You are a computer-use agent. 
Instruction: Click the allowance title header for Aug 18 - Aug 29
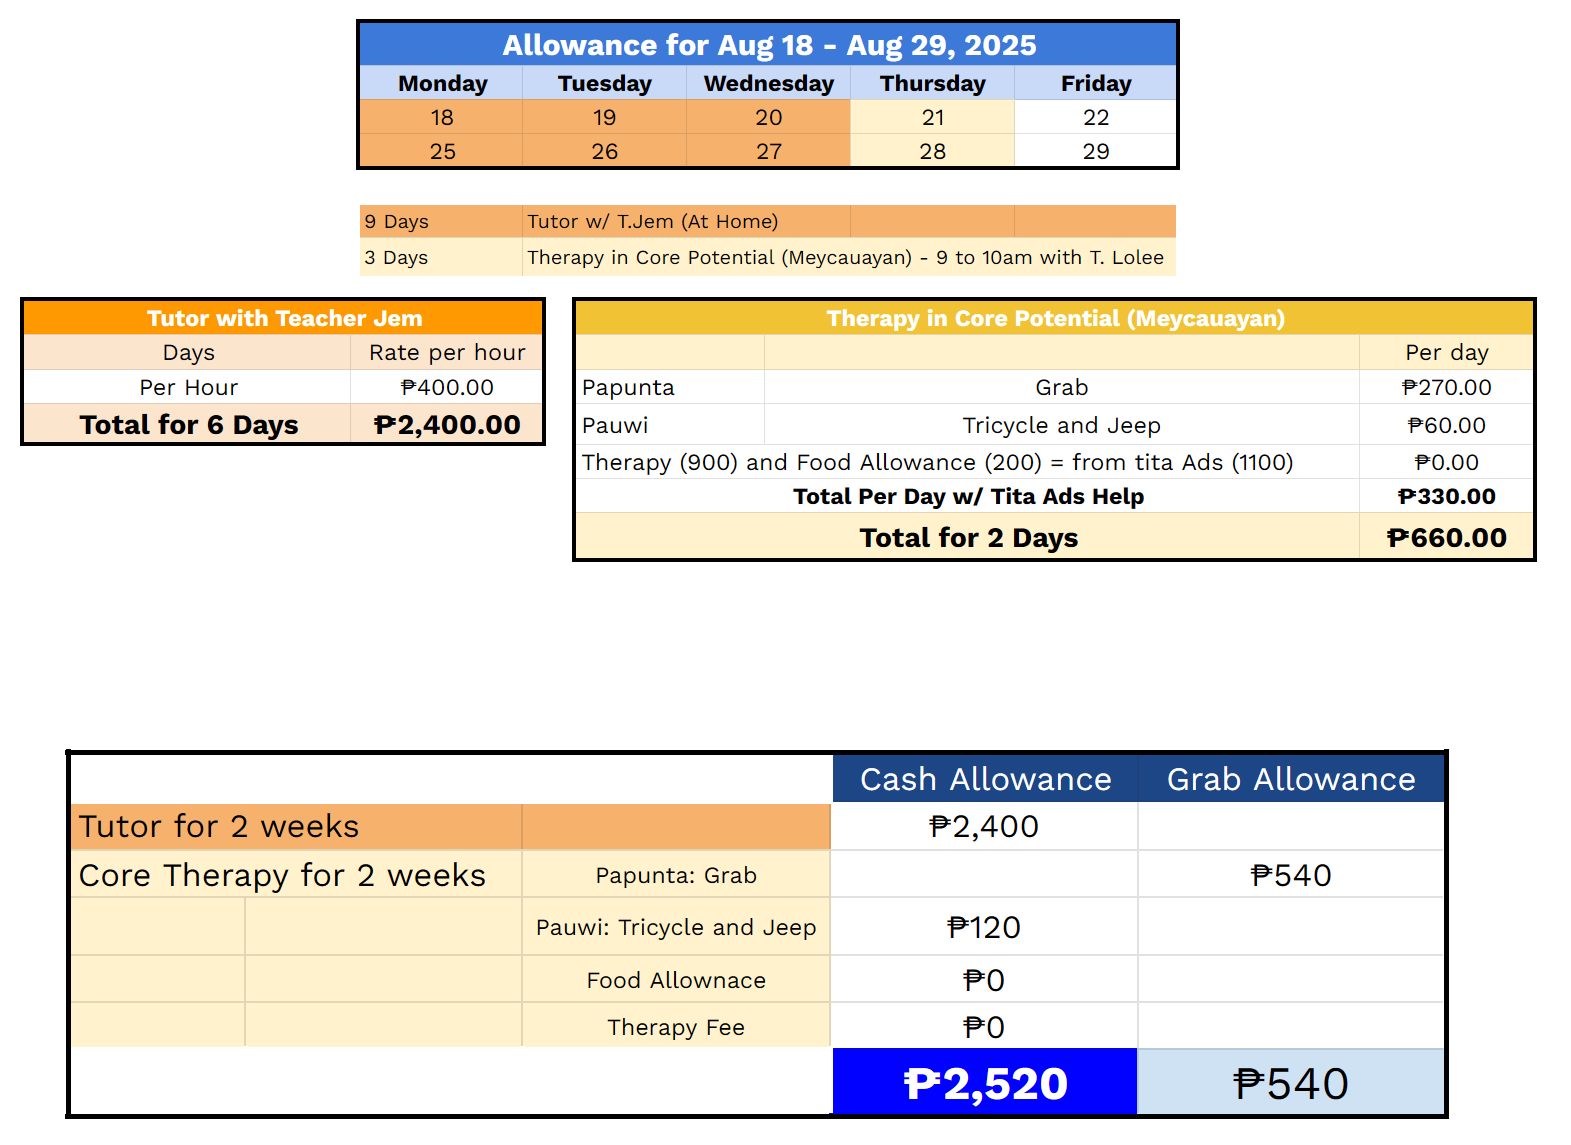pyautogui.click(x=768, y=45)
